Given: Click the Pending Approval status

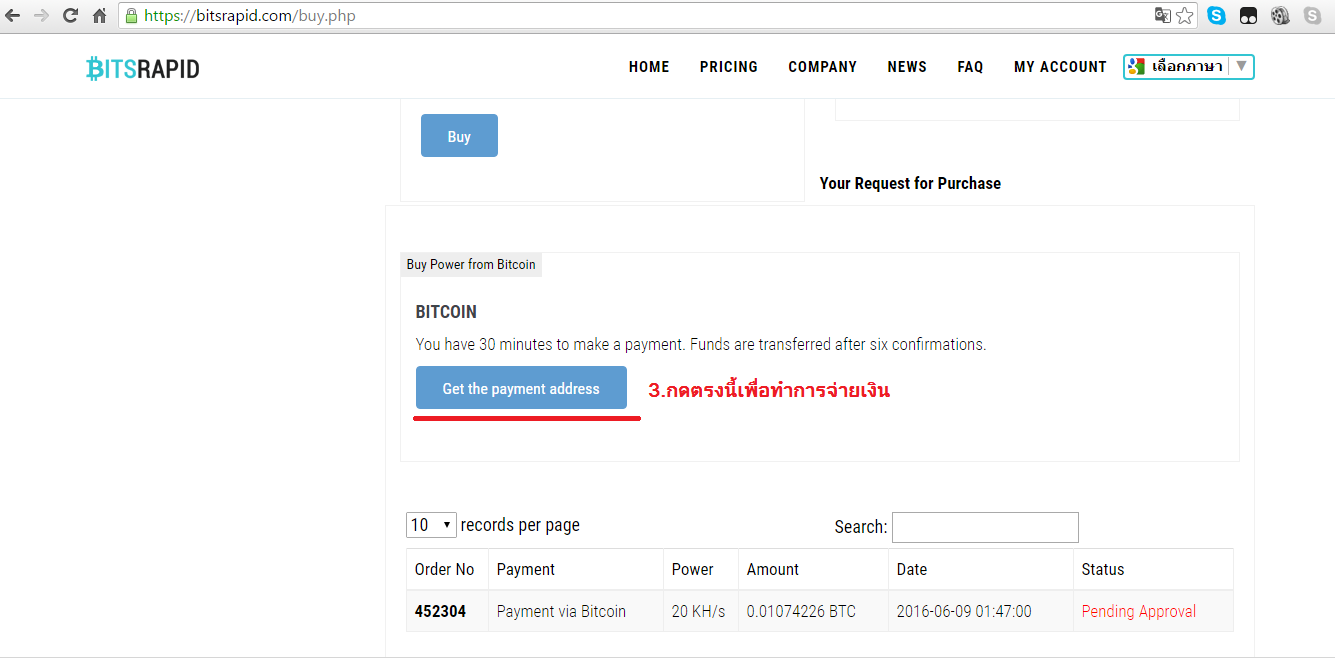Looking at the screenshot, I should 1139,611.
